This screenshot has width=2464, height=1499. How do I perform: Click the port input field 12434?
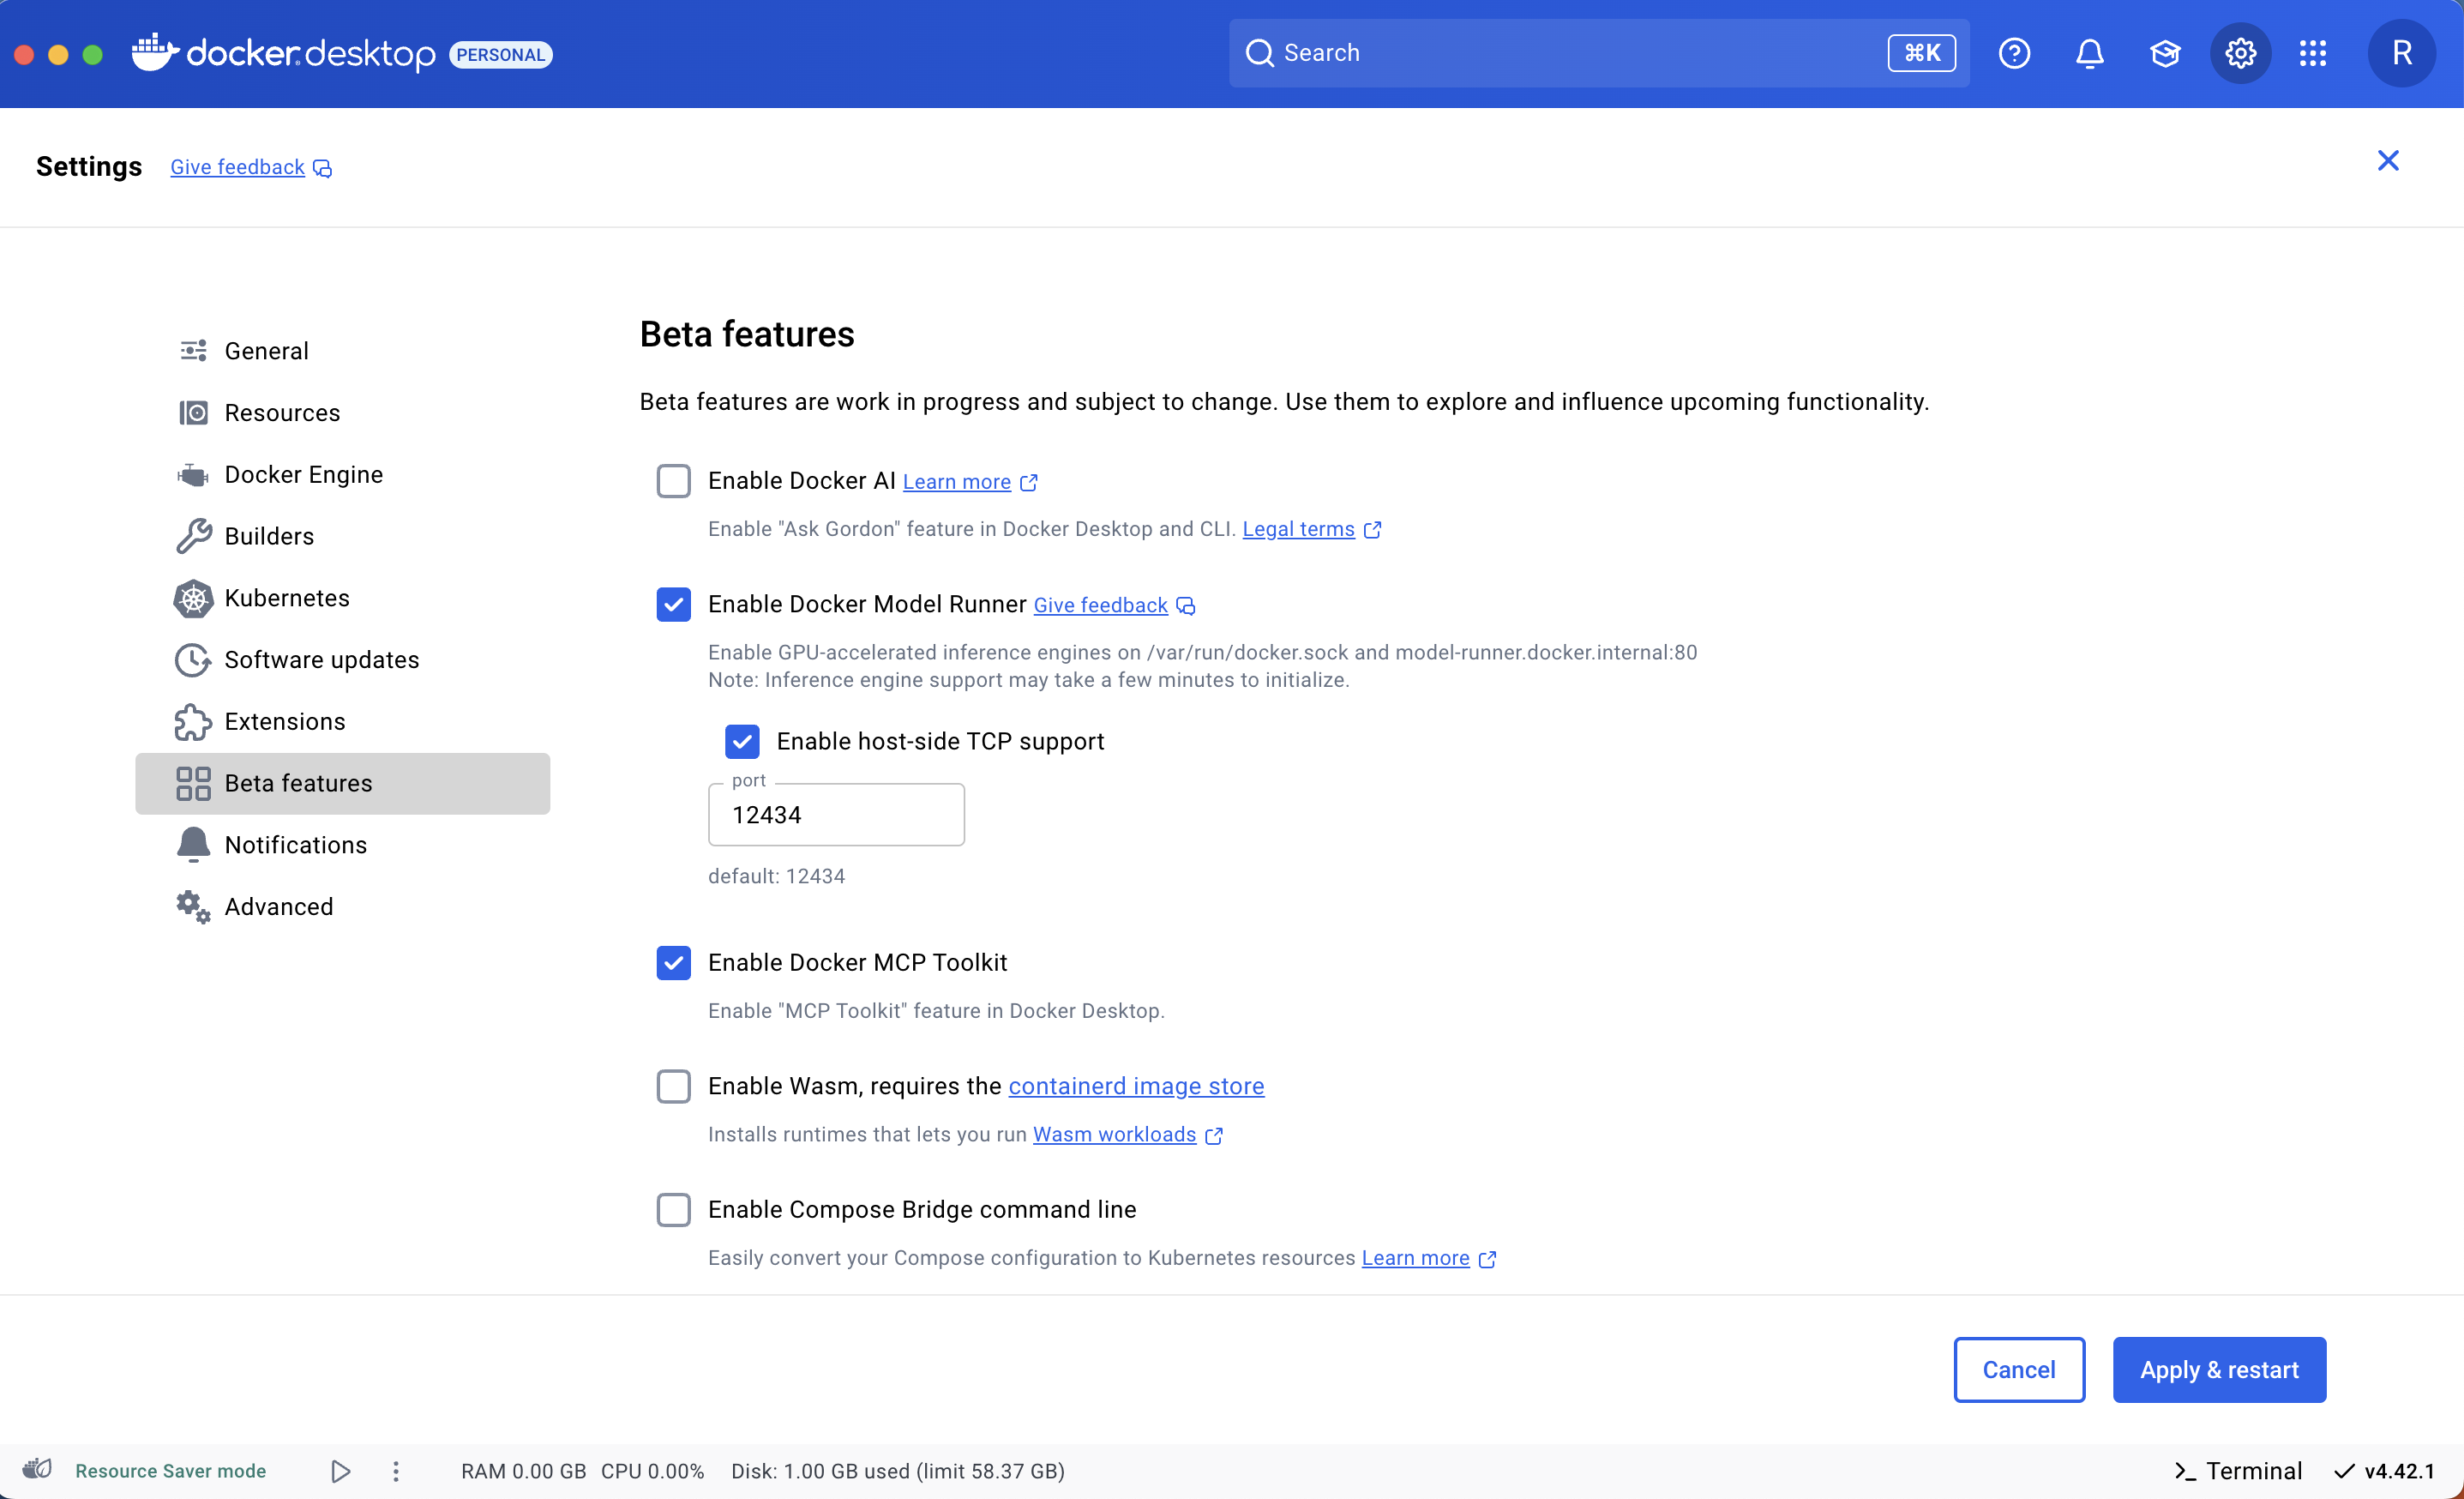point(836,814)
